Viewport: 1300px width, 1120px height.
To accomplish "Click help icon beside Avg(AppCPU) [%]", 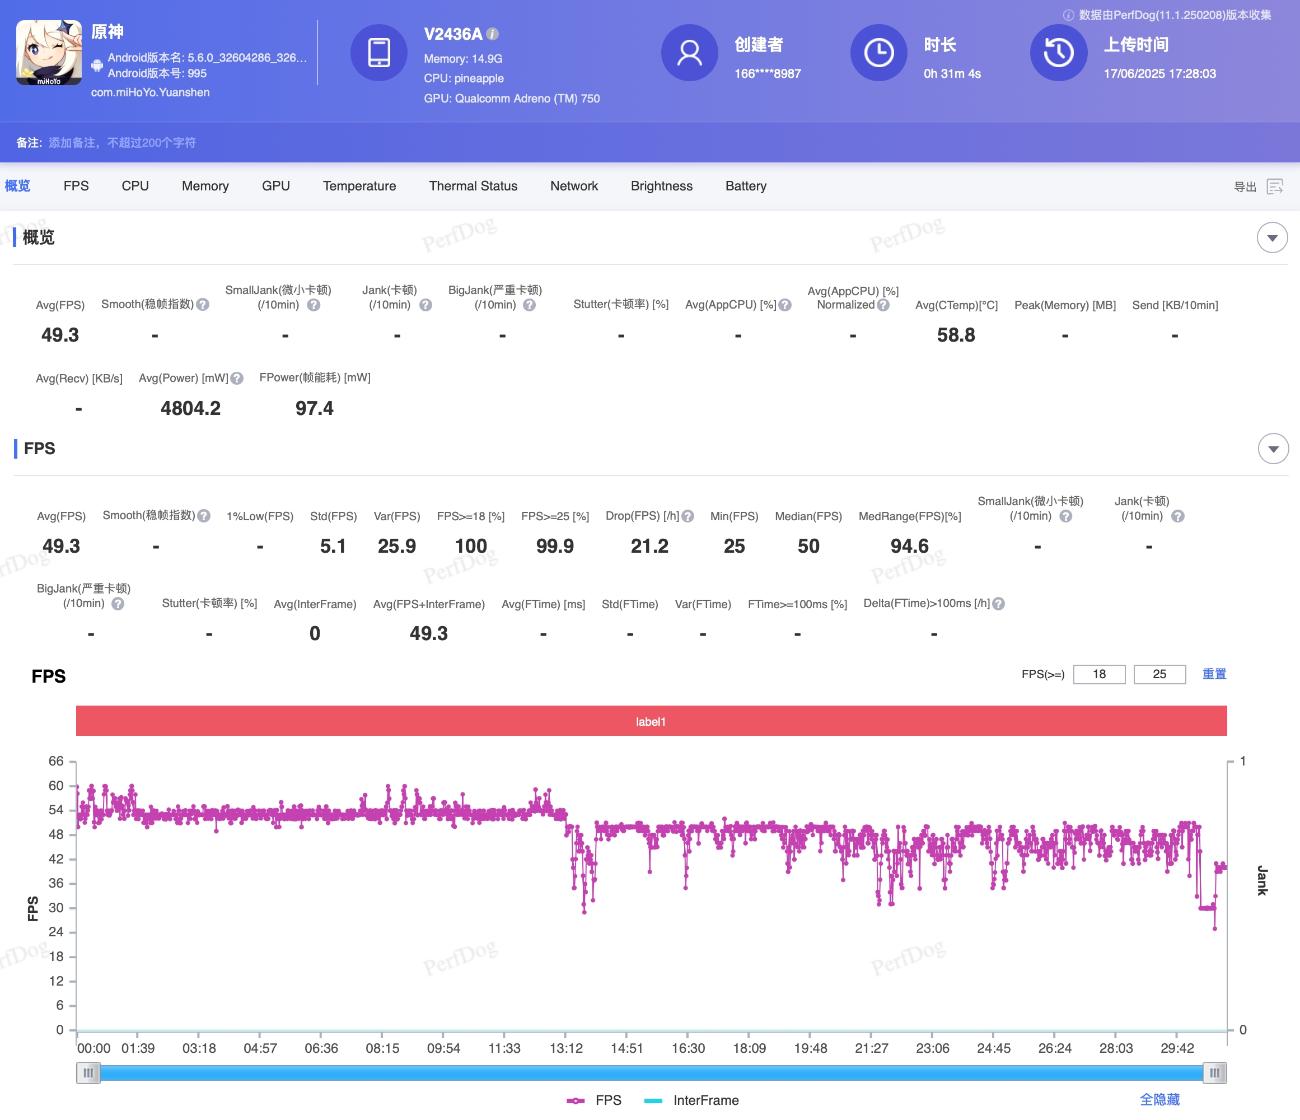I will (785, 305).
